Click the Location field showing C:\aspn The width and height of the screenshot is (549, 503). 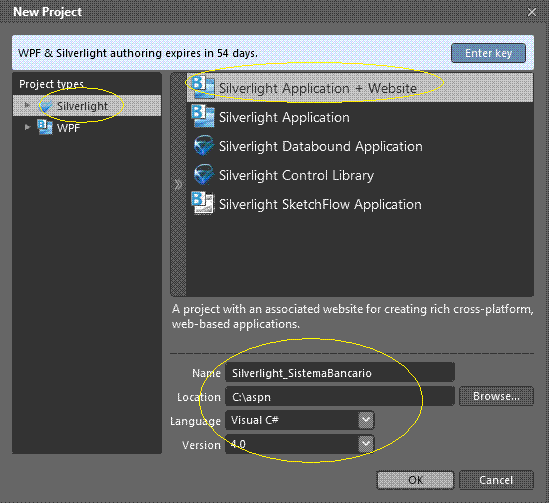[x=340, y=397]
